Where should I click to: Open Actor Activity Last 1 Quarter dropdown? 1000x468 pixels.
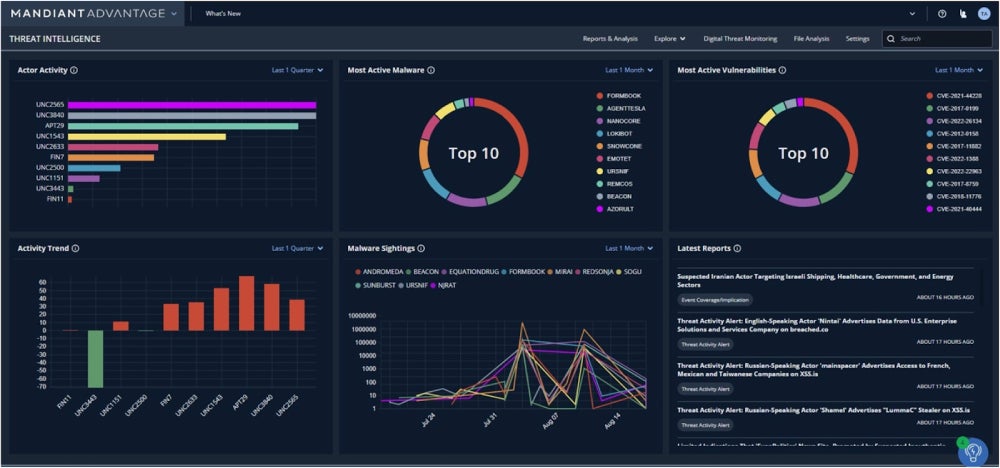[x=297, y=70]
